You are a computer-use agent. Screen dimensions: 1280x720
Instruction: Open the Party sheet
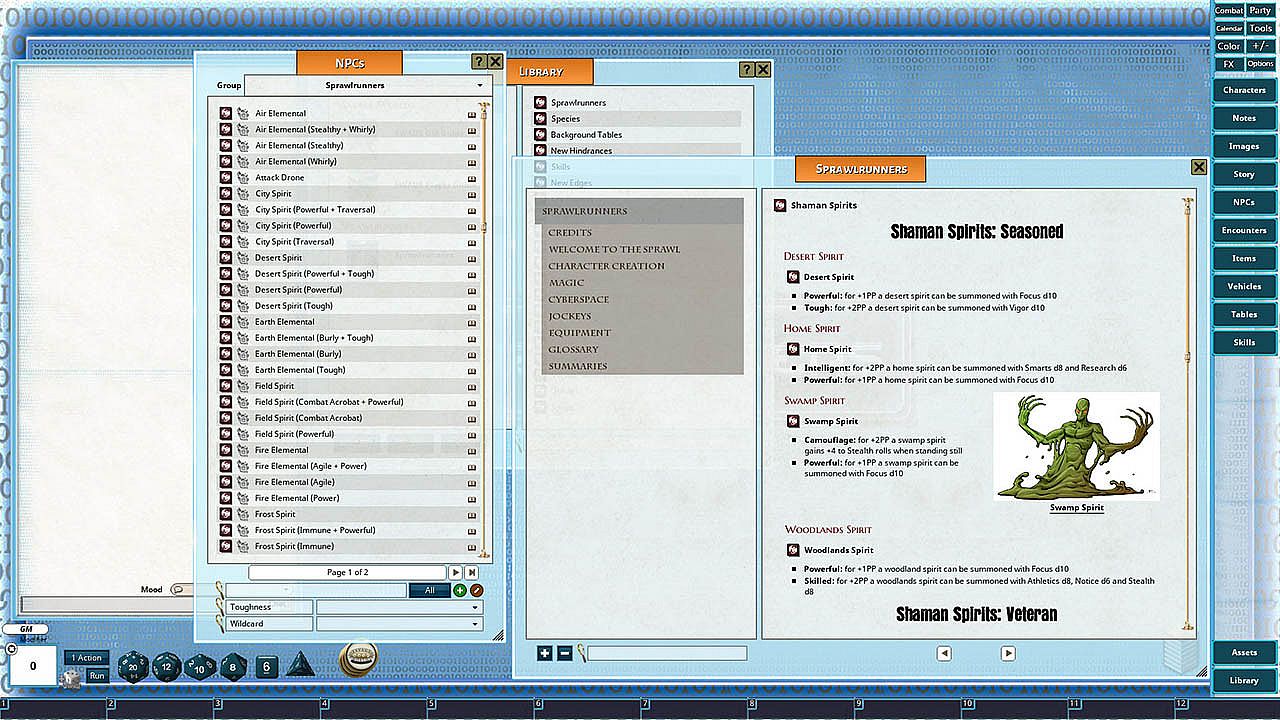click(x=1261, y=11)
